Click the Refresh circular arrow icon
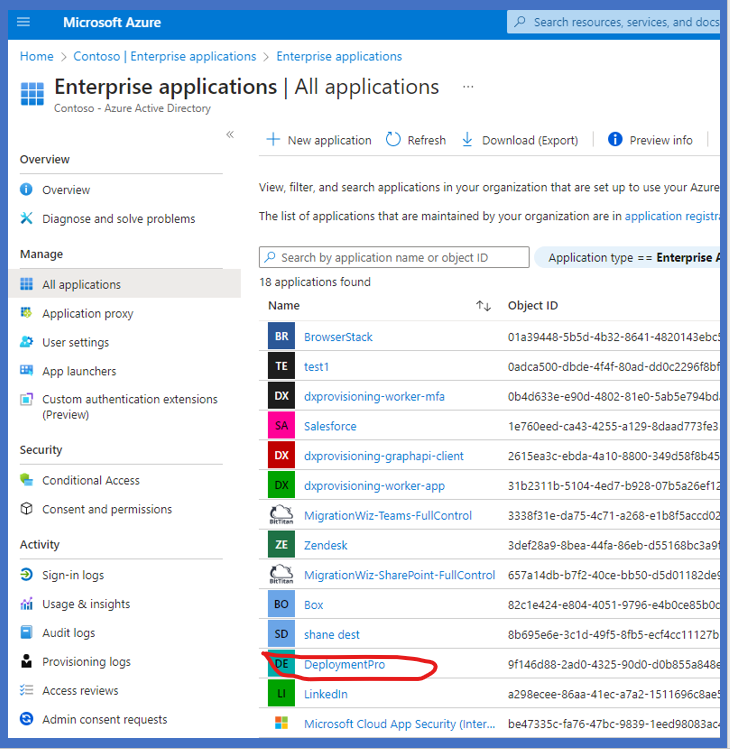Screen dimensions: 730x749 393,139
